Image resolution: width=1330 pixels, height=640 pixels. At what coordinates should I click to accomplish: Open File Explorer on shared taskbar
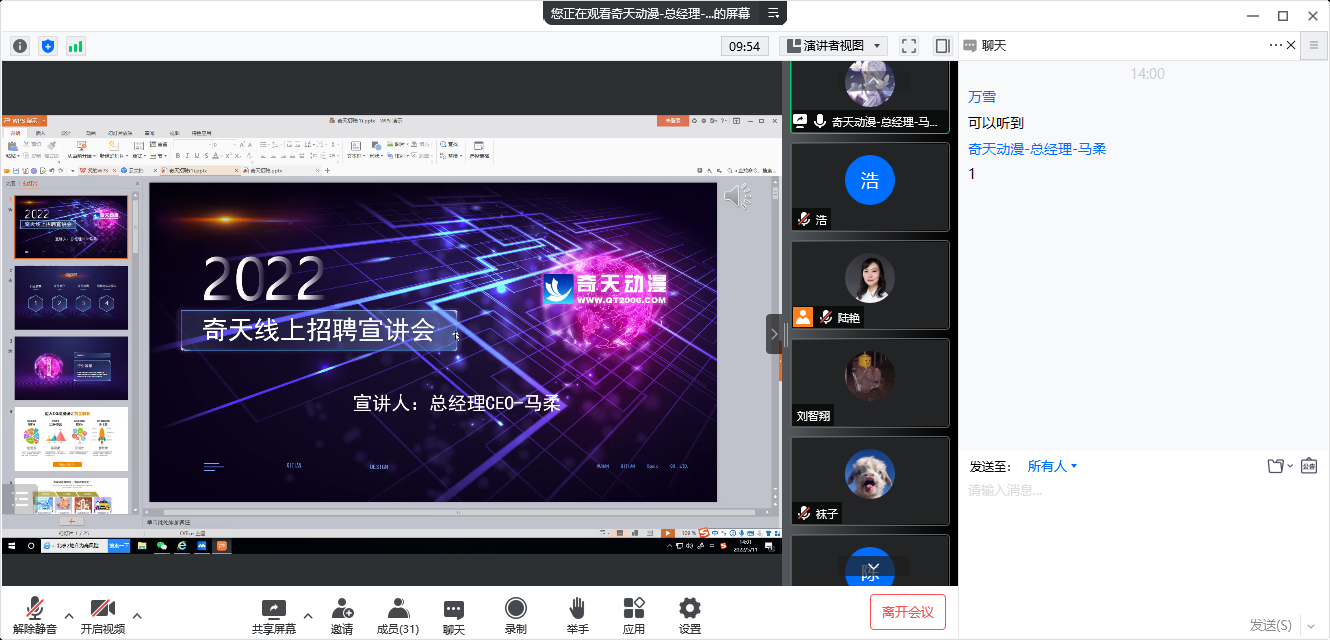coord(142,546)
